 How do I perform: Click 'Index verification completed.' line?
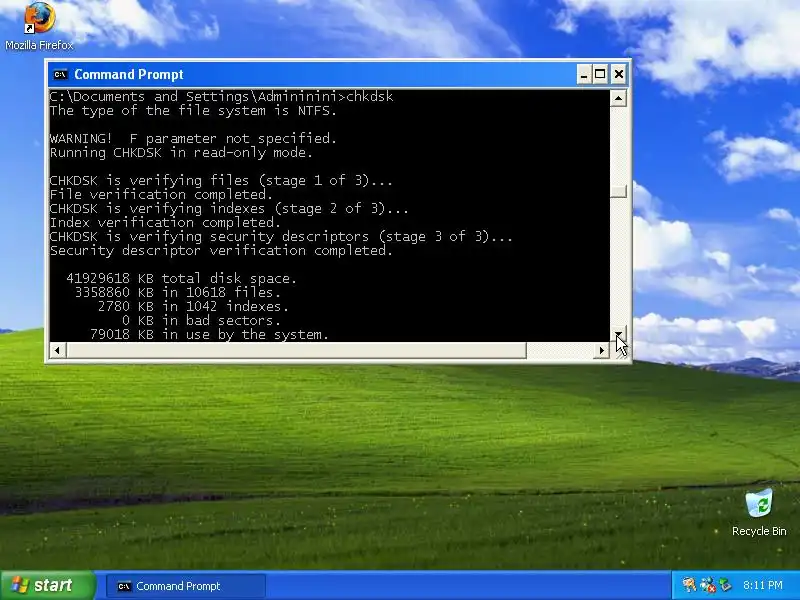click(165, 222)
